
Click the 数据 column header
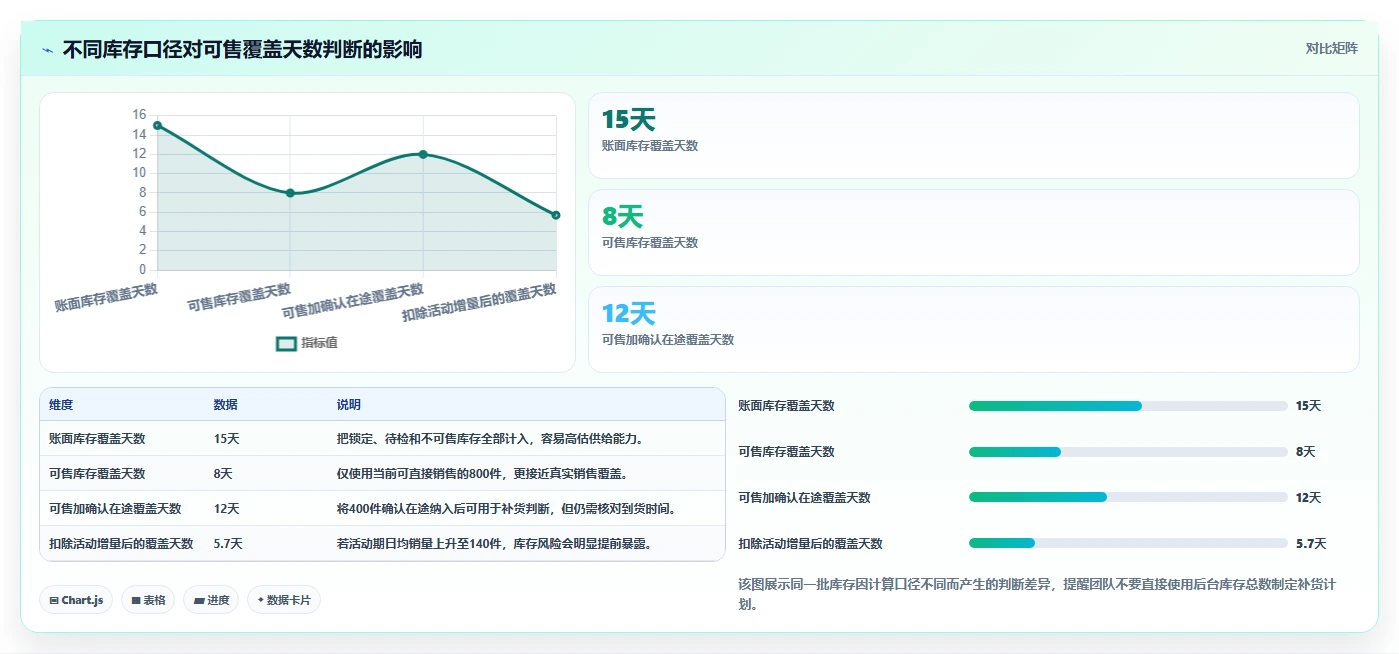tap(225, 405)
